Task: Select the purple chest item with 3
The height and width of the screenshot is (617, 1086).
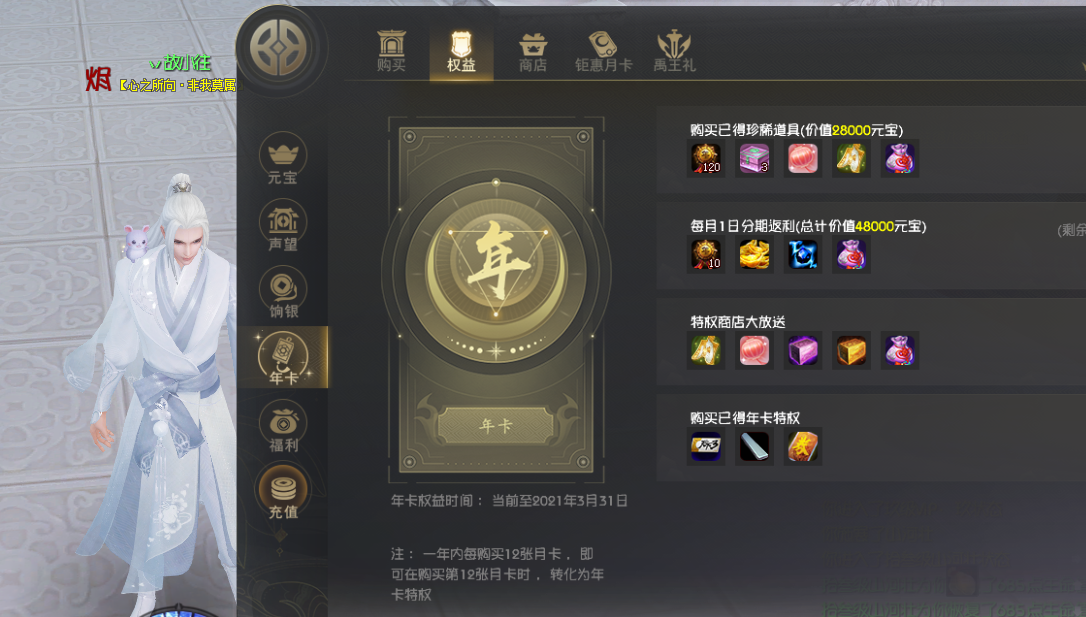Action: tap(754, 159)
